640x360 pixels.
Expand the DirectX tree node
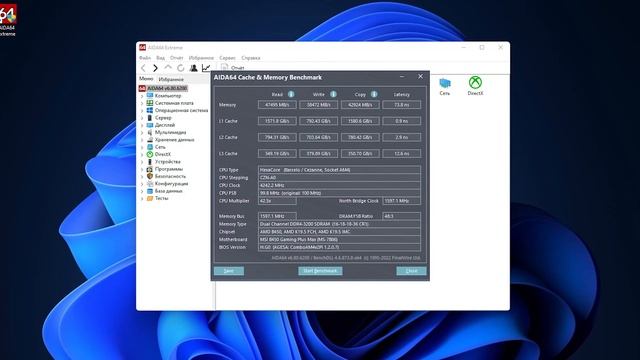coord(142,154)
